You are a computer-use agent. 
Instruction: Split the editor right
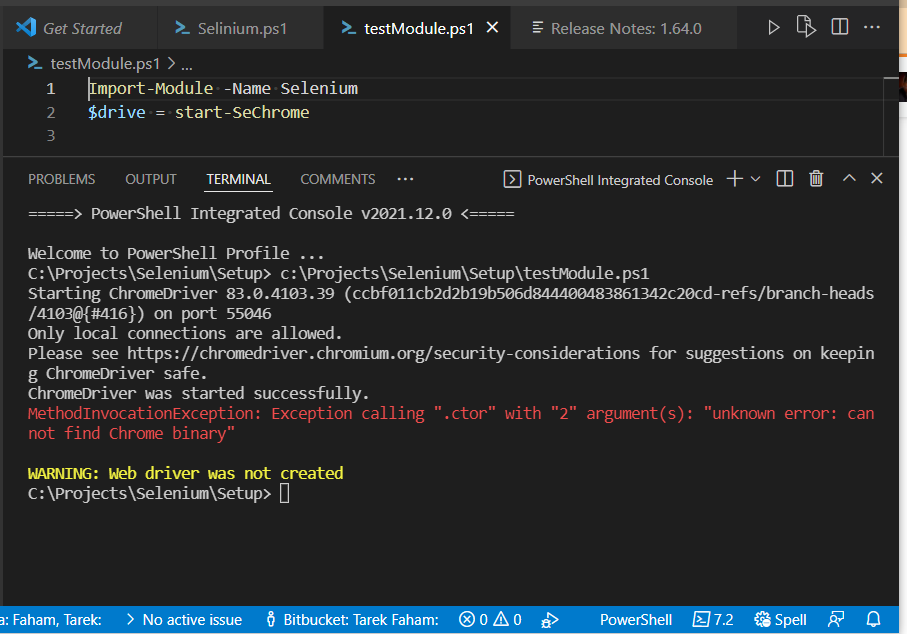coord(839,27)
